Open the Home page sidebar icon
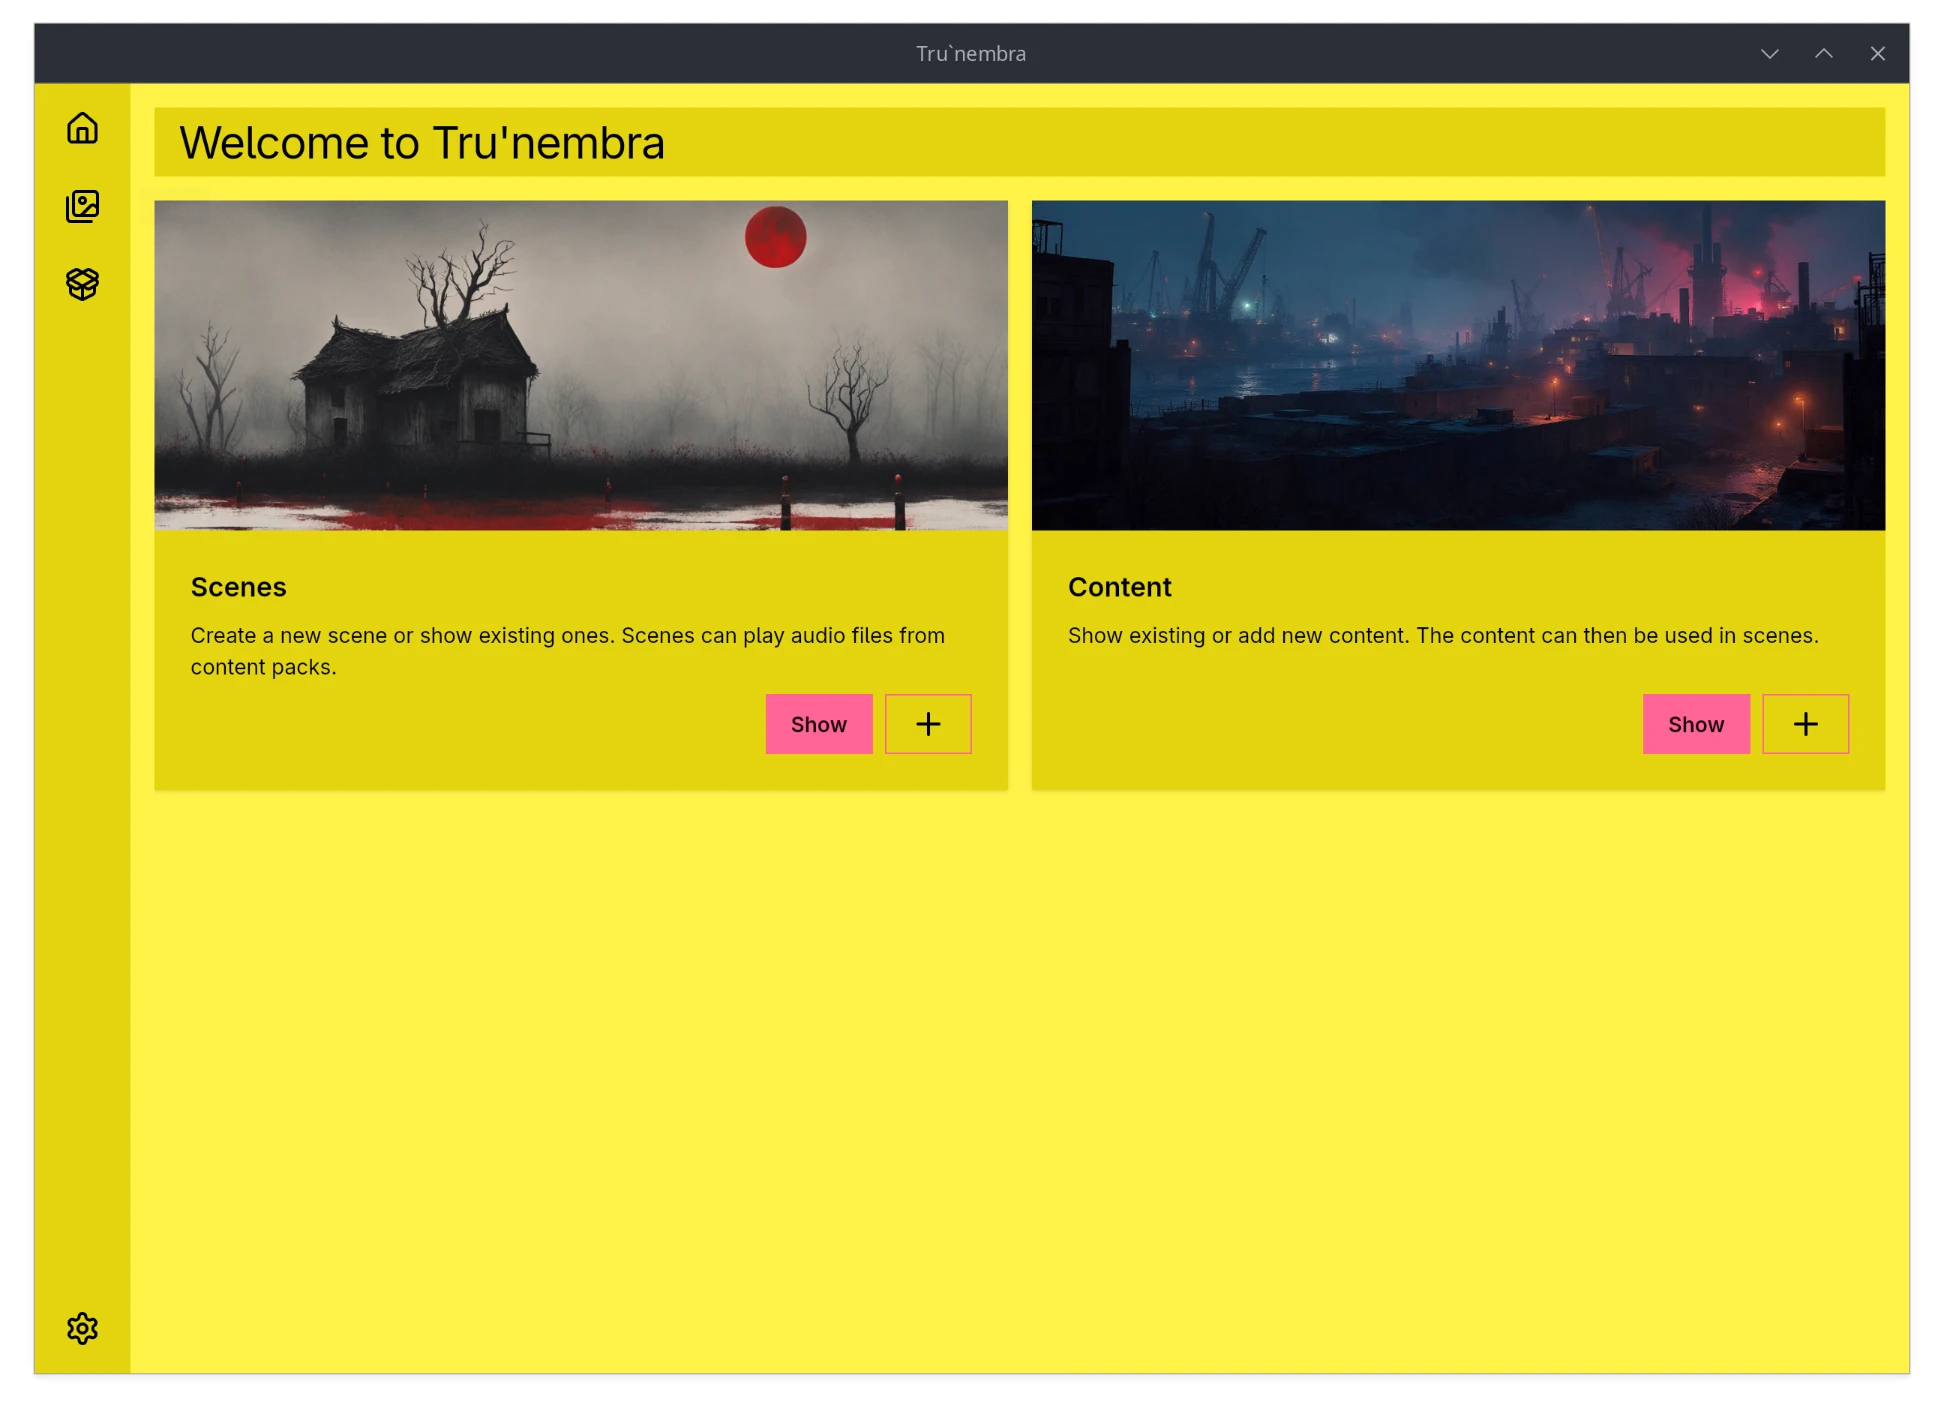Viewport: 1944px width, 1420px height. click(x=82, y=128)
